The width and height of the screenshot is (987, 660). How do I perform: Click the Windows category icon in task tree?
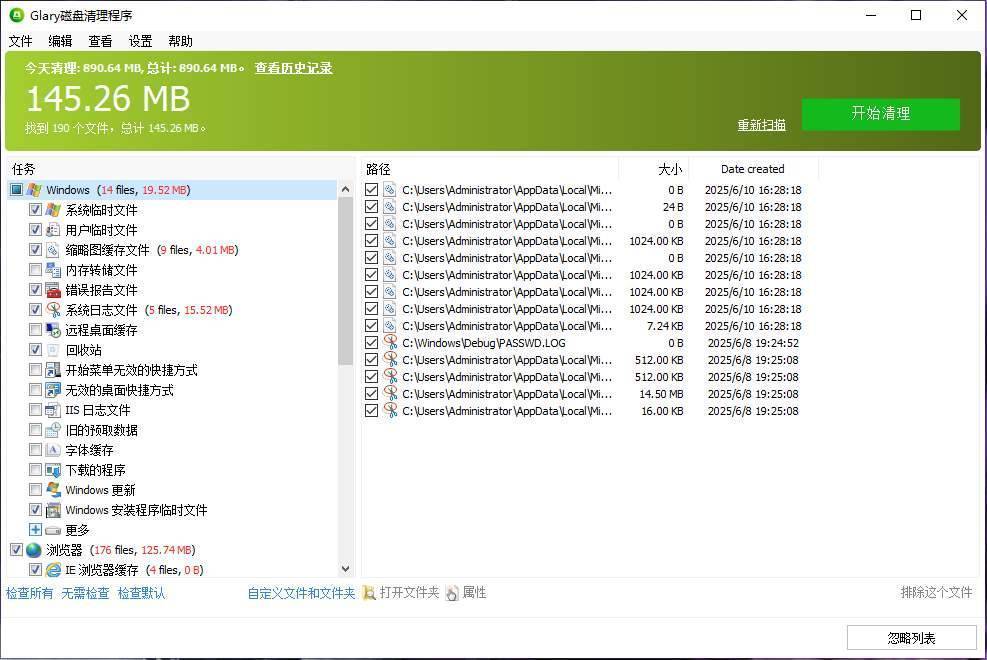click(x=34, y=190)
